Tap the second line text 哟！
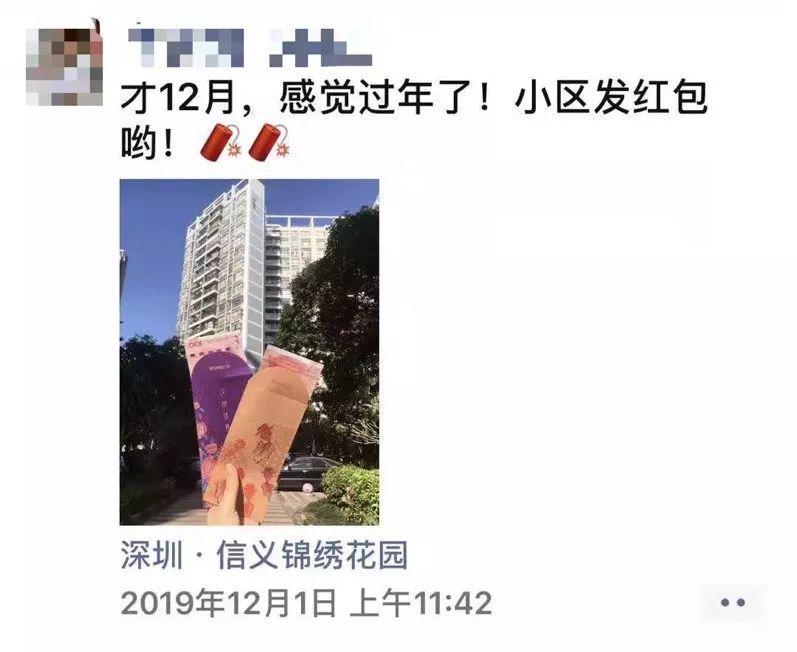The image size is (797, 652). click(x=148, y=143)
